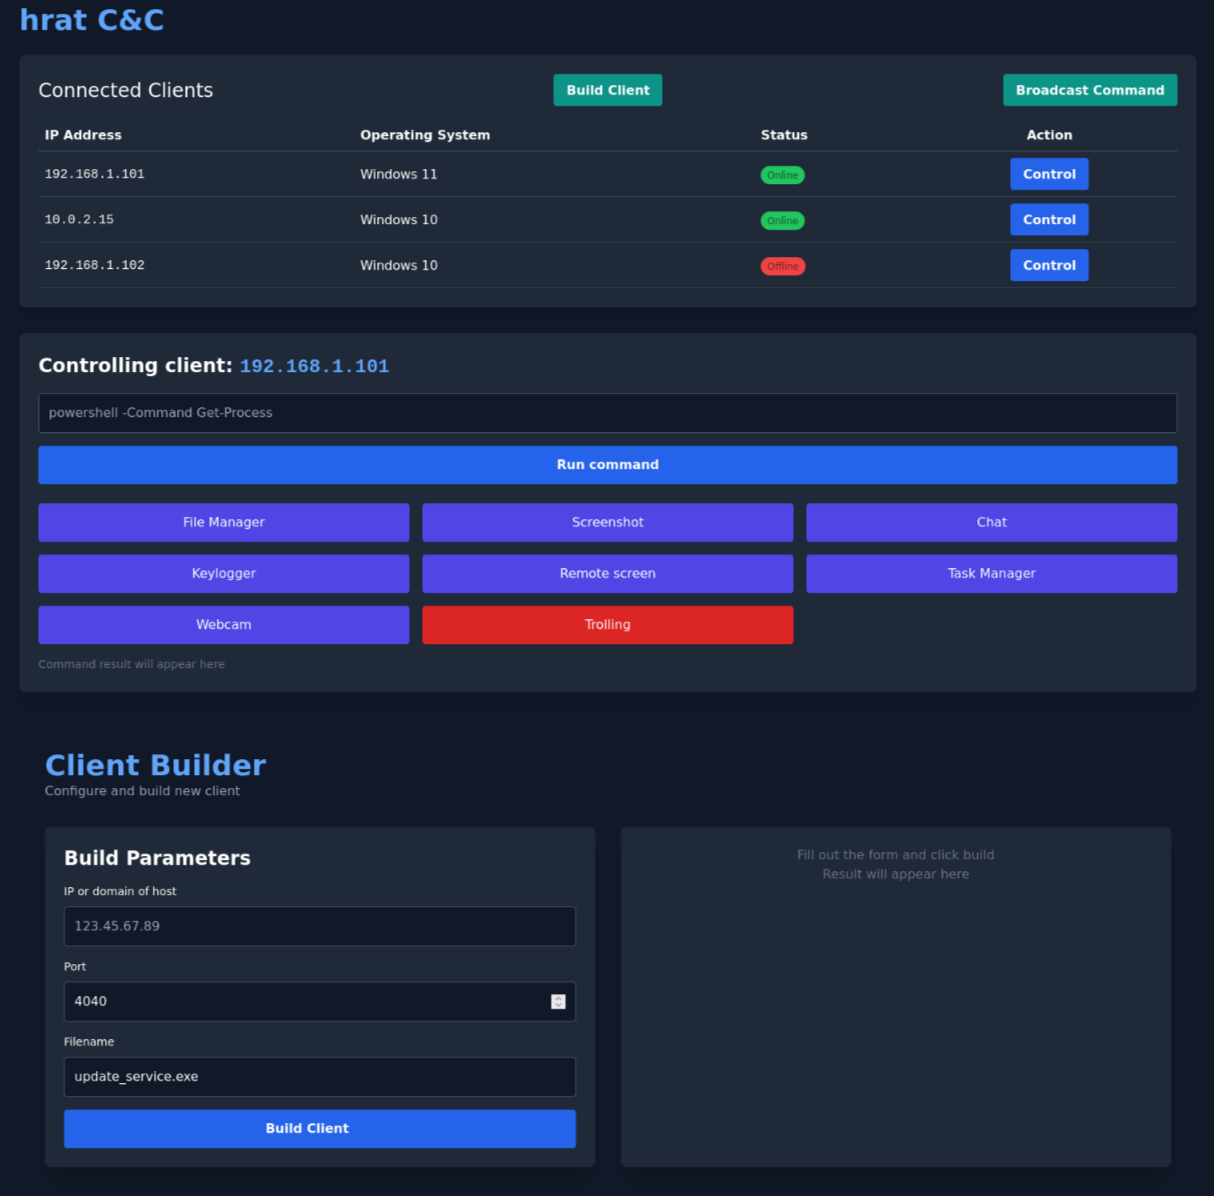Click Windows 10 in the 10.0.2.15 row

tap(399, 220)
